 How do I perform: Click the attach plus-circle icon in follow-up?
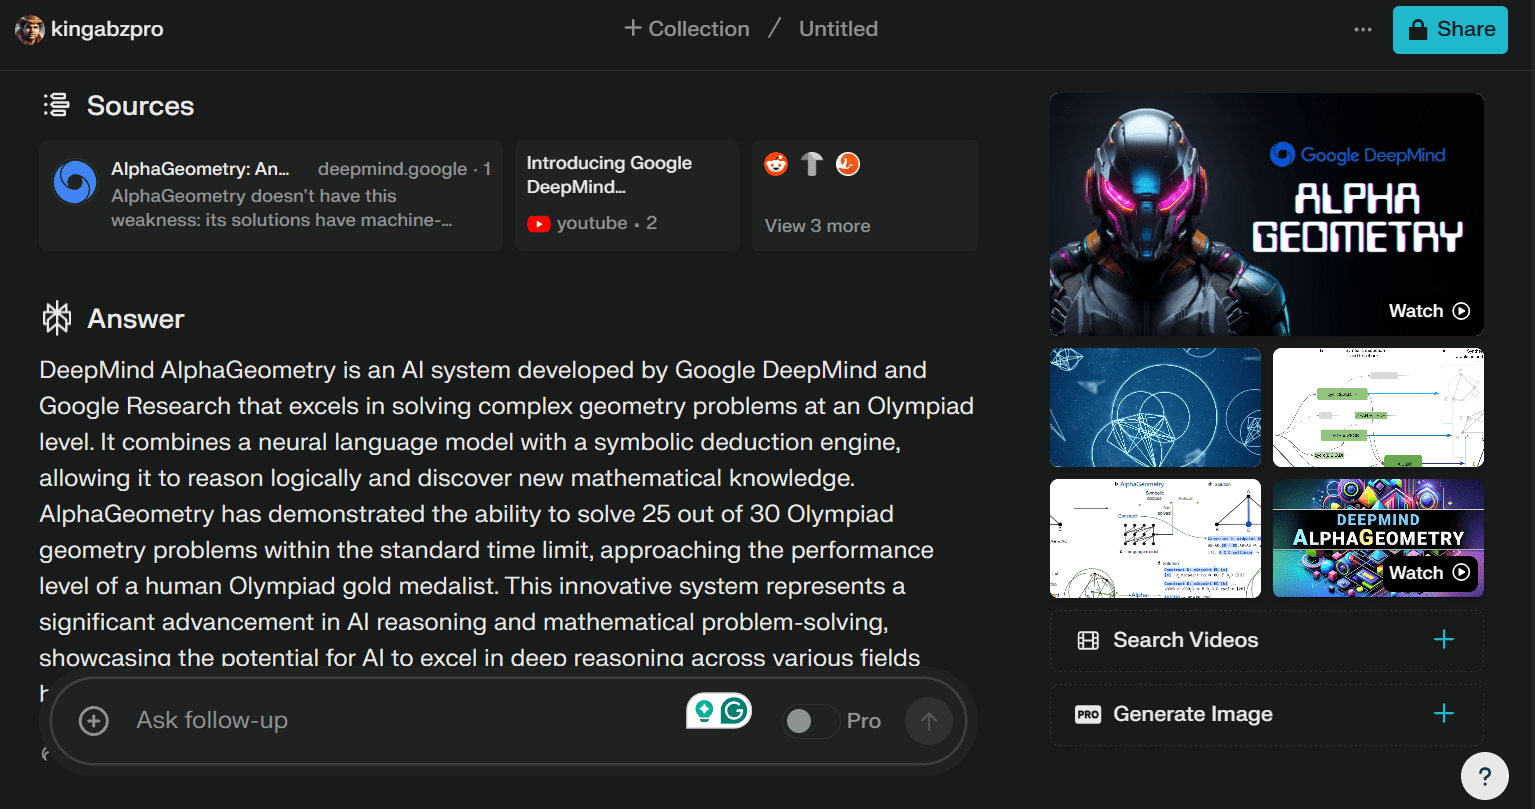point(94,721)
